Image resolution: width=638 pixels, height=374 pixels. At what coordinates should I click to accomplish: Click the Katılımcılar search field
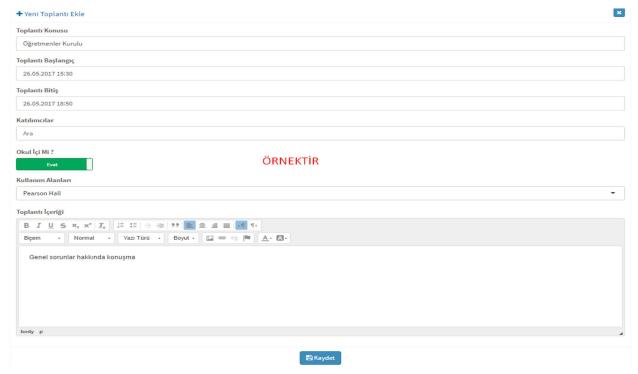(x=320, y=133)
